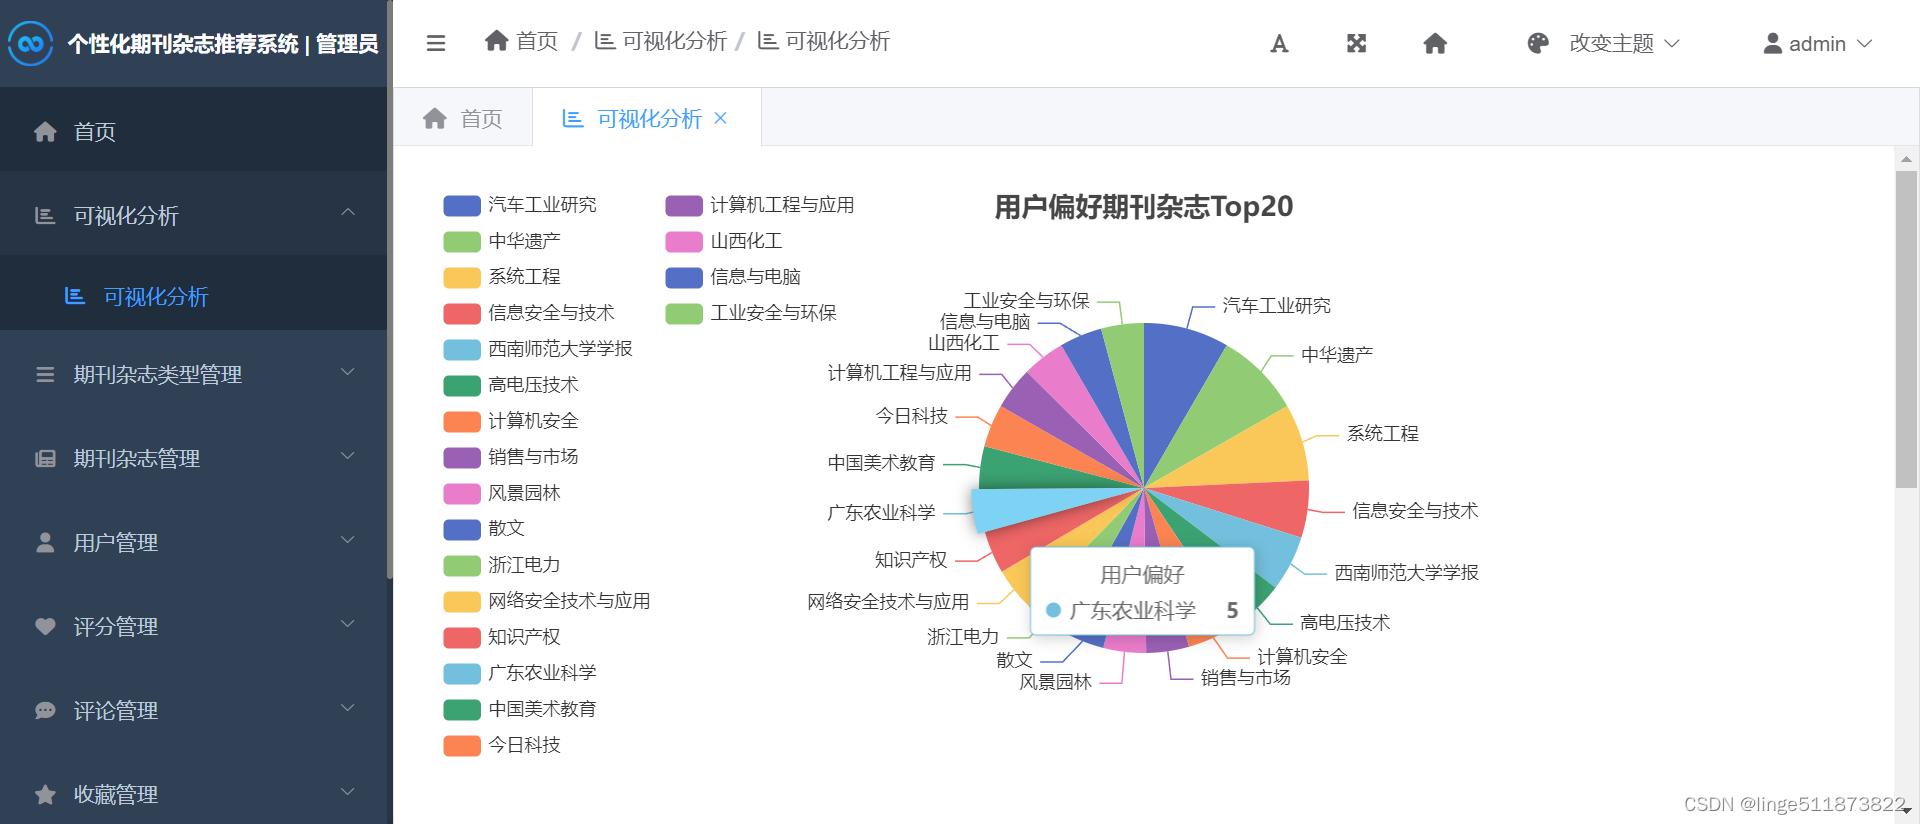The height and width of the screenshot is (824, 1920).
Task: Expand the 评论管理 chevron
Action: [348, 708]
